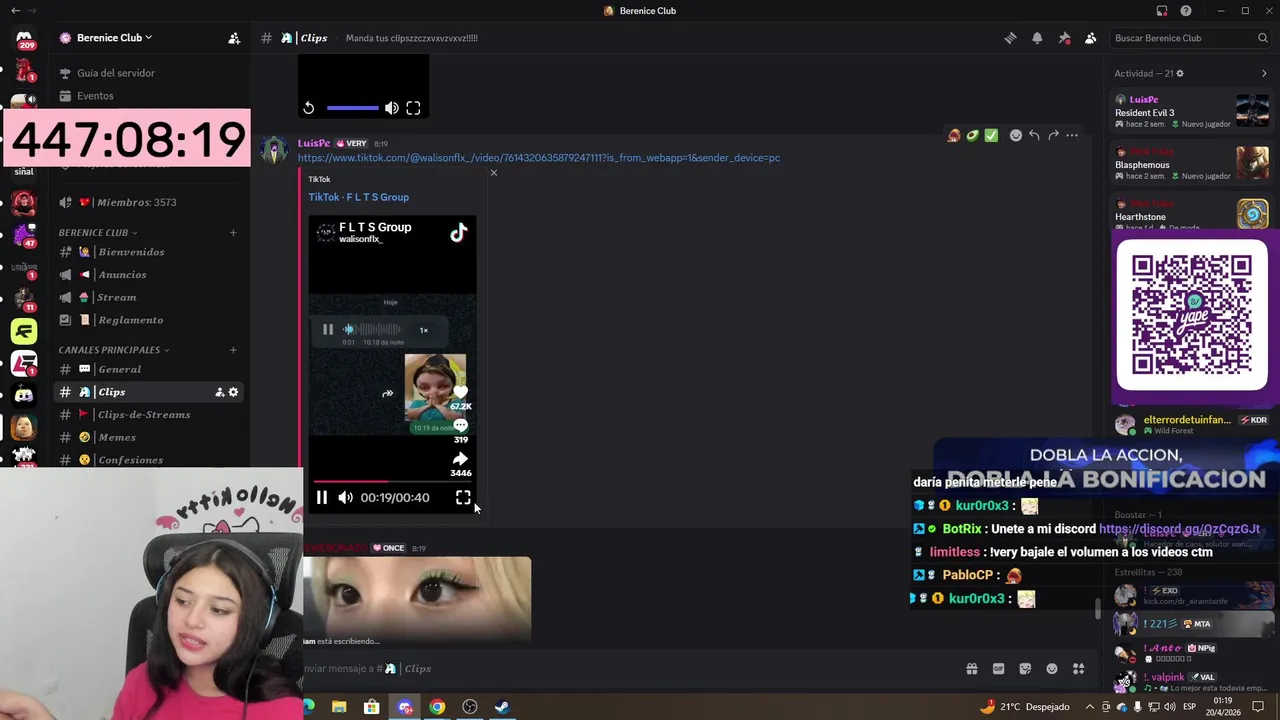Image resolution: width=1280 pixels, height=720 pixels.
Task: Open Actividad settings gear icon
Action: (1180, 73)
